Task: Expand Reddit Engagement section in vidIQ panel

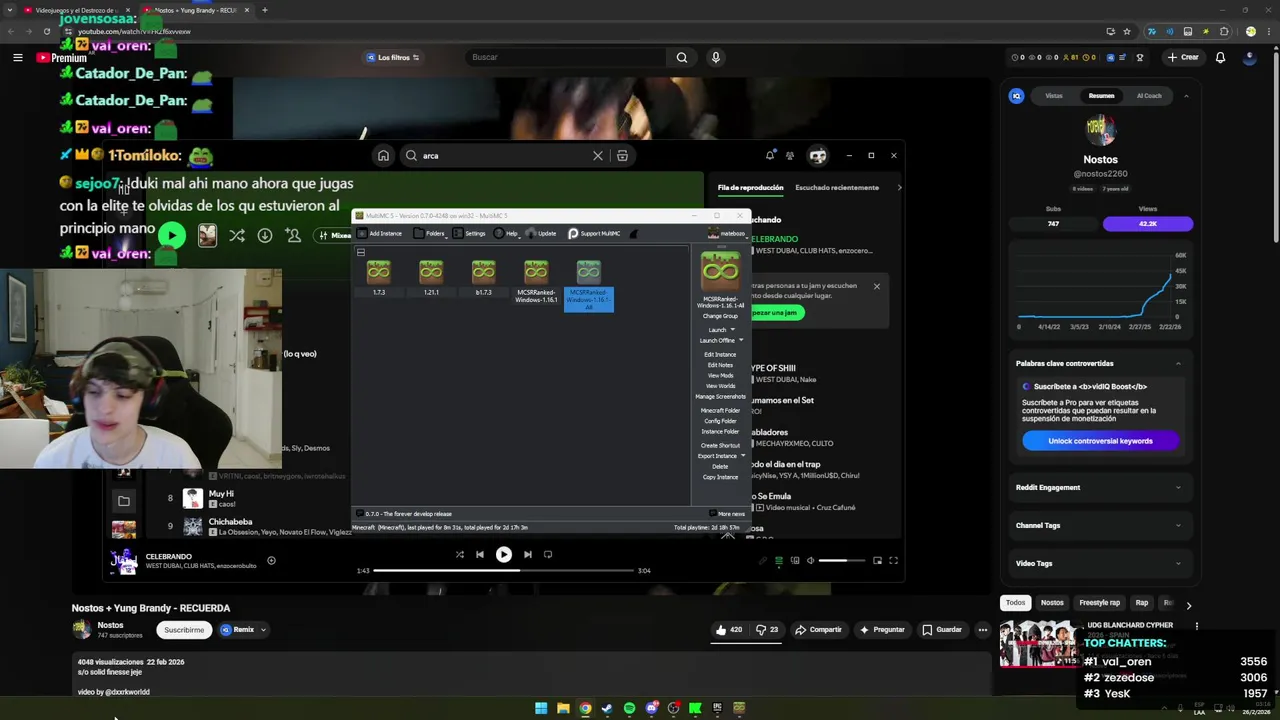Action: click(x=1099, y=488)
